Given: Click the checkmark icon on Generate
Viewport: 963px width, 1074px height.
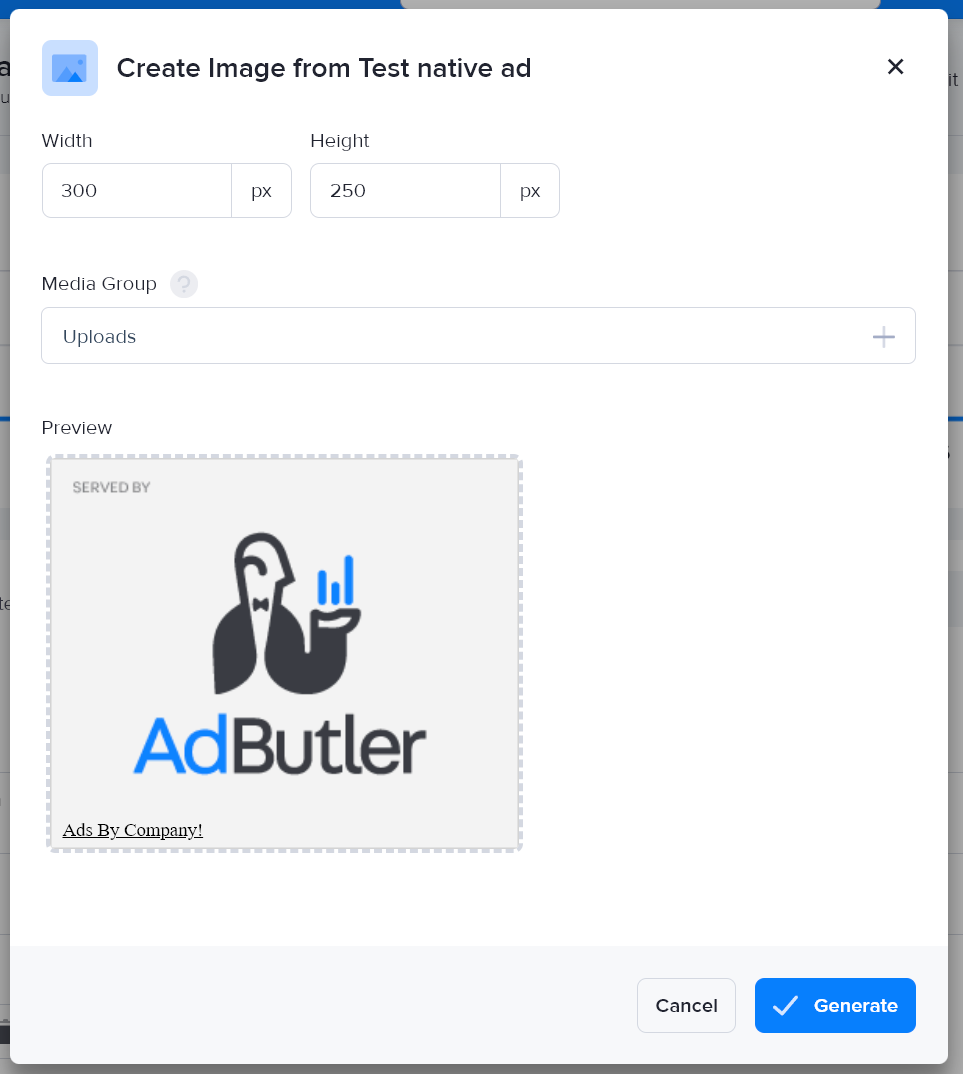Looking at the screenshot, I should (785, 1006).
